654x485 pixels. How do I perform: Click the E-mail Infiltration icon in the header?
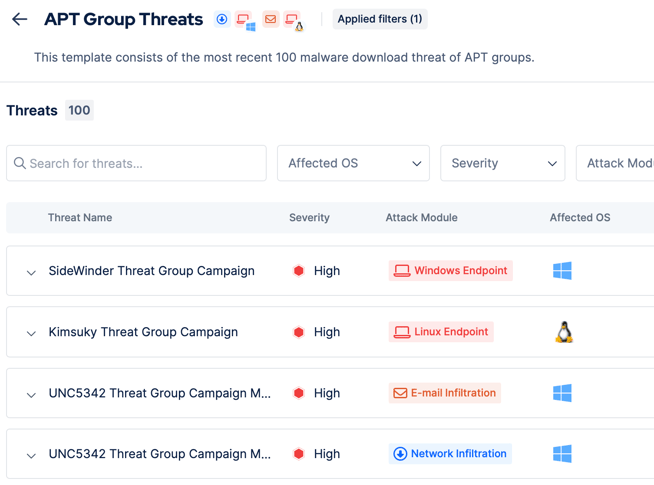[270, 19]
